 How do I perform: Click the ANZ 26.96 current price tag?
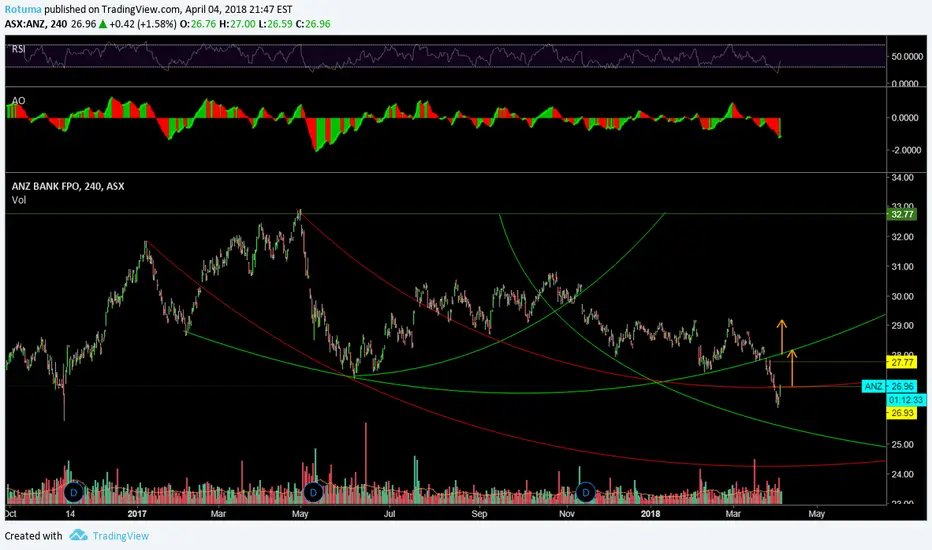click(889, 386)
